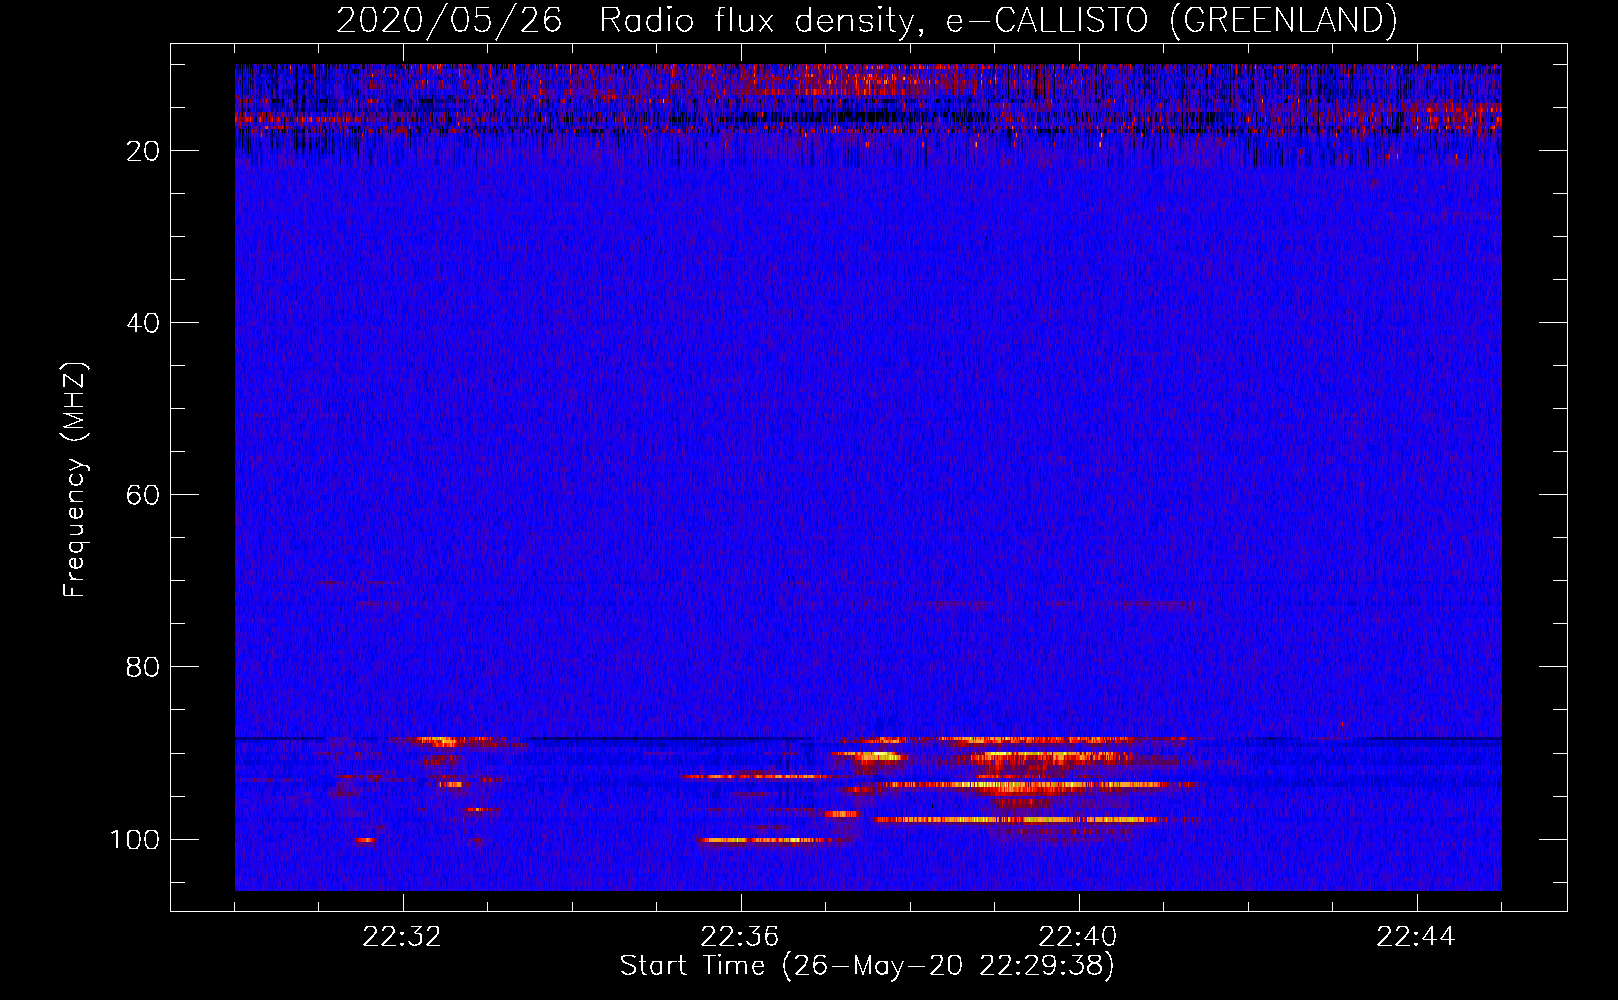This screenshot has height=1000, width=1618.
Task: Click the "Frequency (MHZ)" y-axis label
Action: pyautogui.click(x=76, y=480)
